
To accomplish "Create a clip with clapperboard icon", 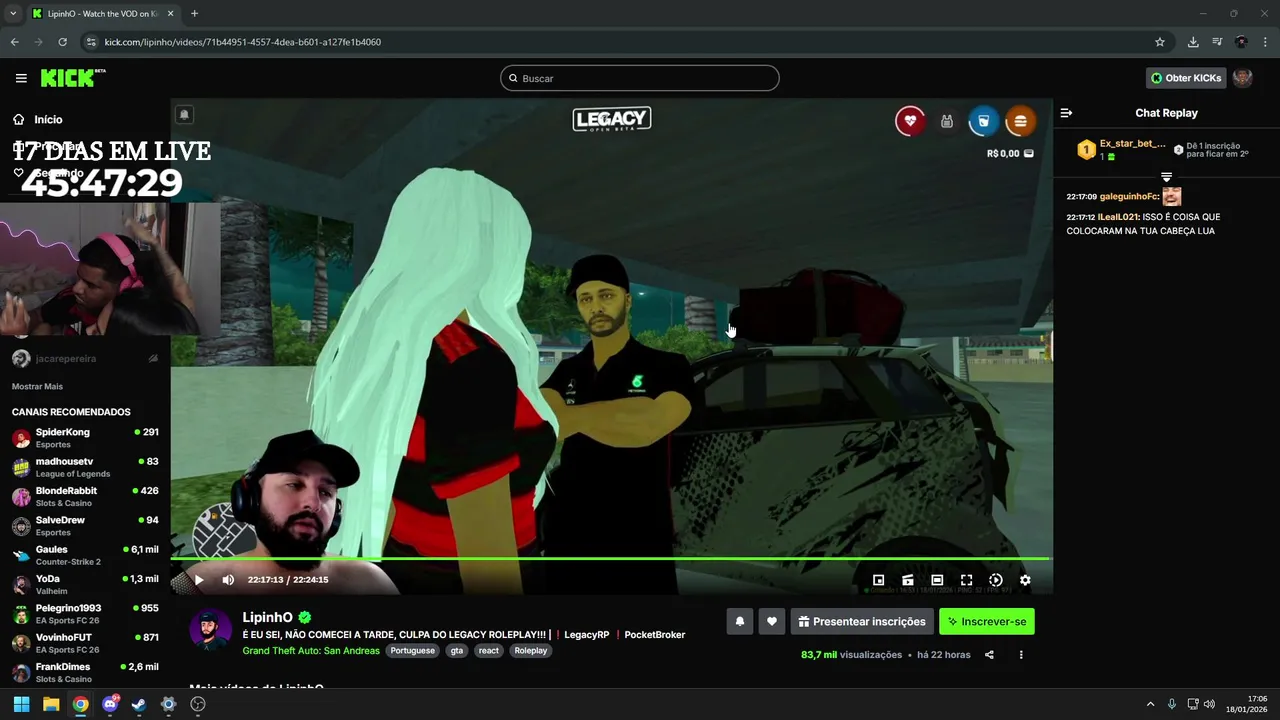I will point(908,580).
